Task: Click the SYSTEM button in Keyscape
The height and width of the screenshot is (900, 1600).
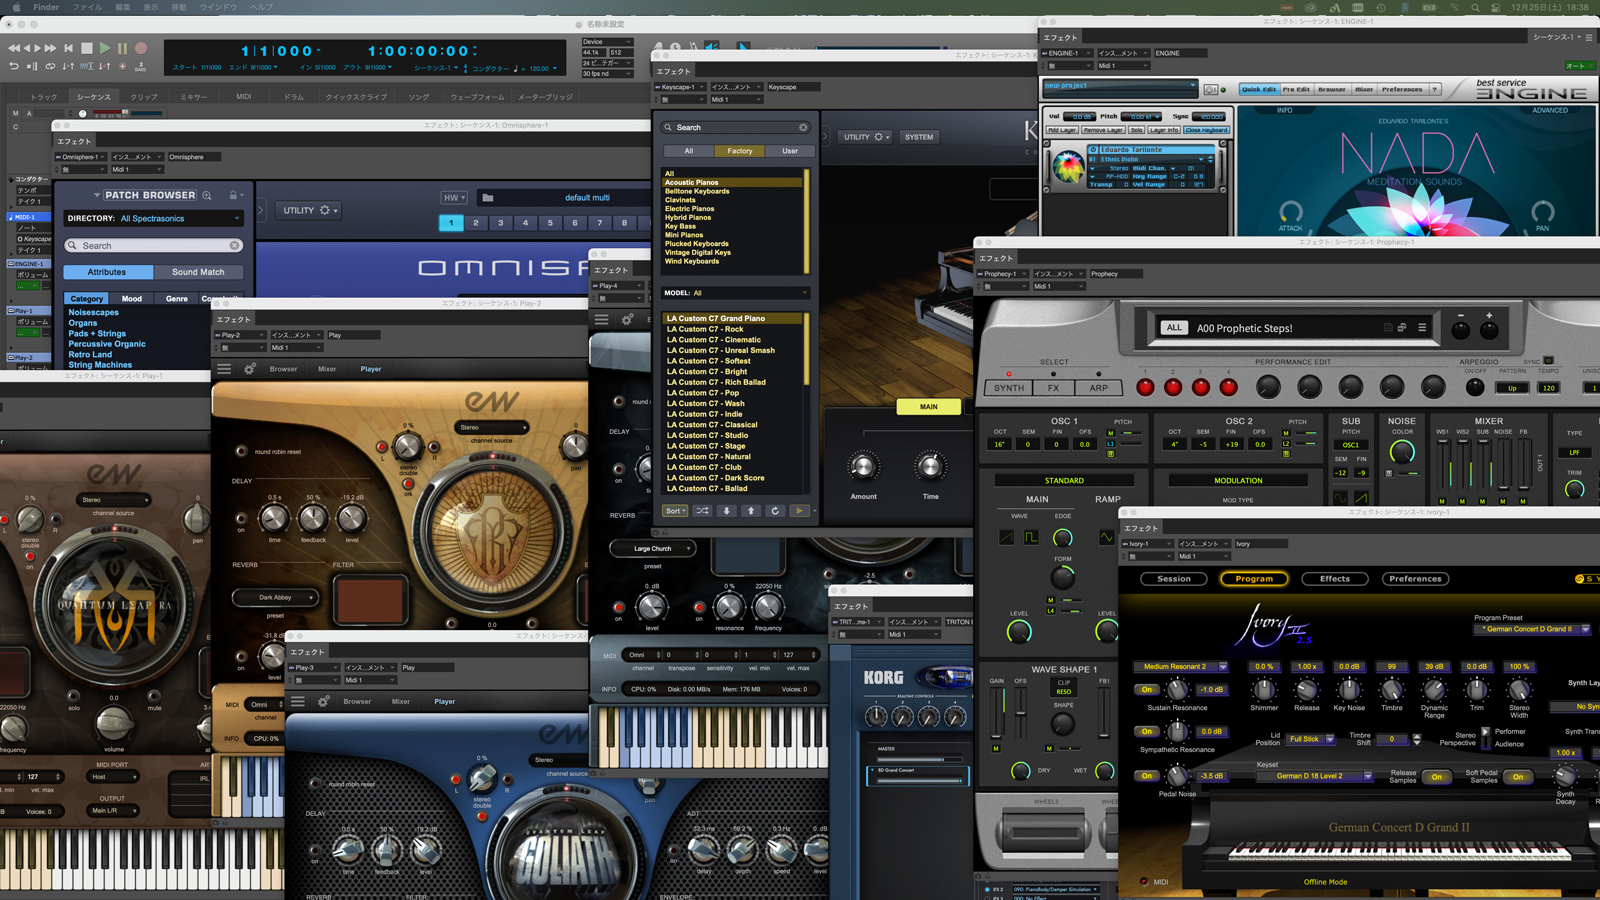Action: coord(918,137)
